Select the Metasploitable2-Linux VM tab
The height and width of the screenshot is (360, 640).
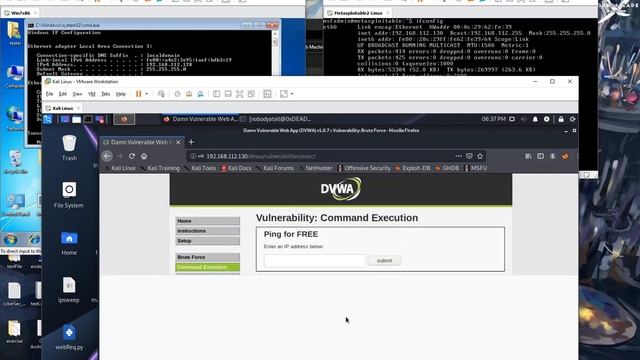(358, 13)
